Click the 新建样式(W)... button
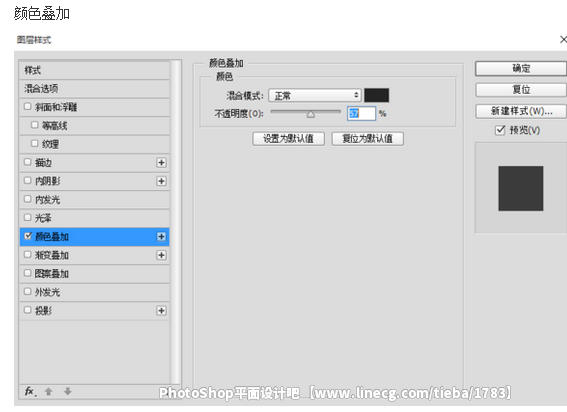 click(x=521, y=111)
